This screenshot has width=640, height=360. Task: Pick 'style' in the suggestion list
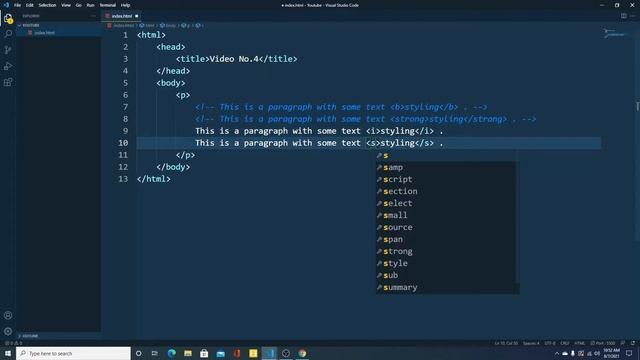(447, 264)
